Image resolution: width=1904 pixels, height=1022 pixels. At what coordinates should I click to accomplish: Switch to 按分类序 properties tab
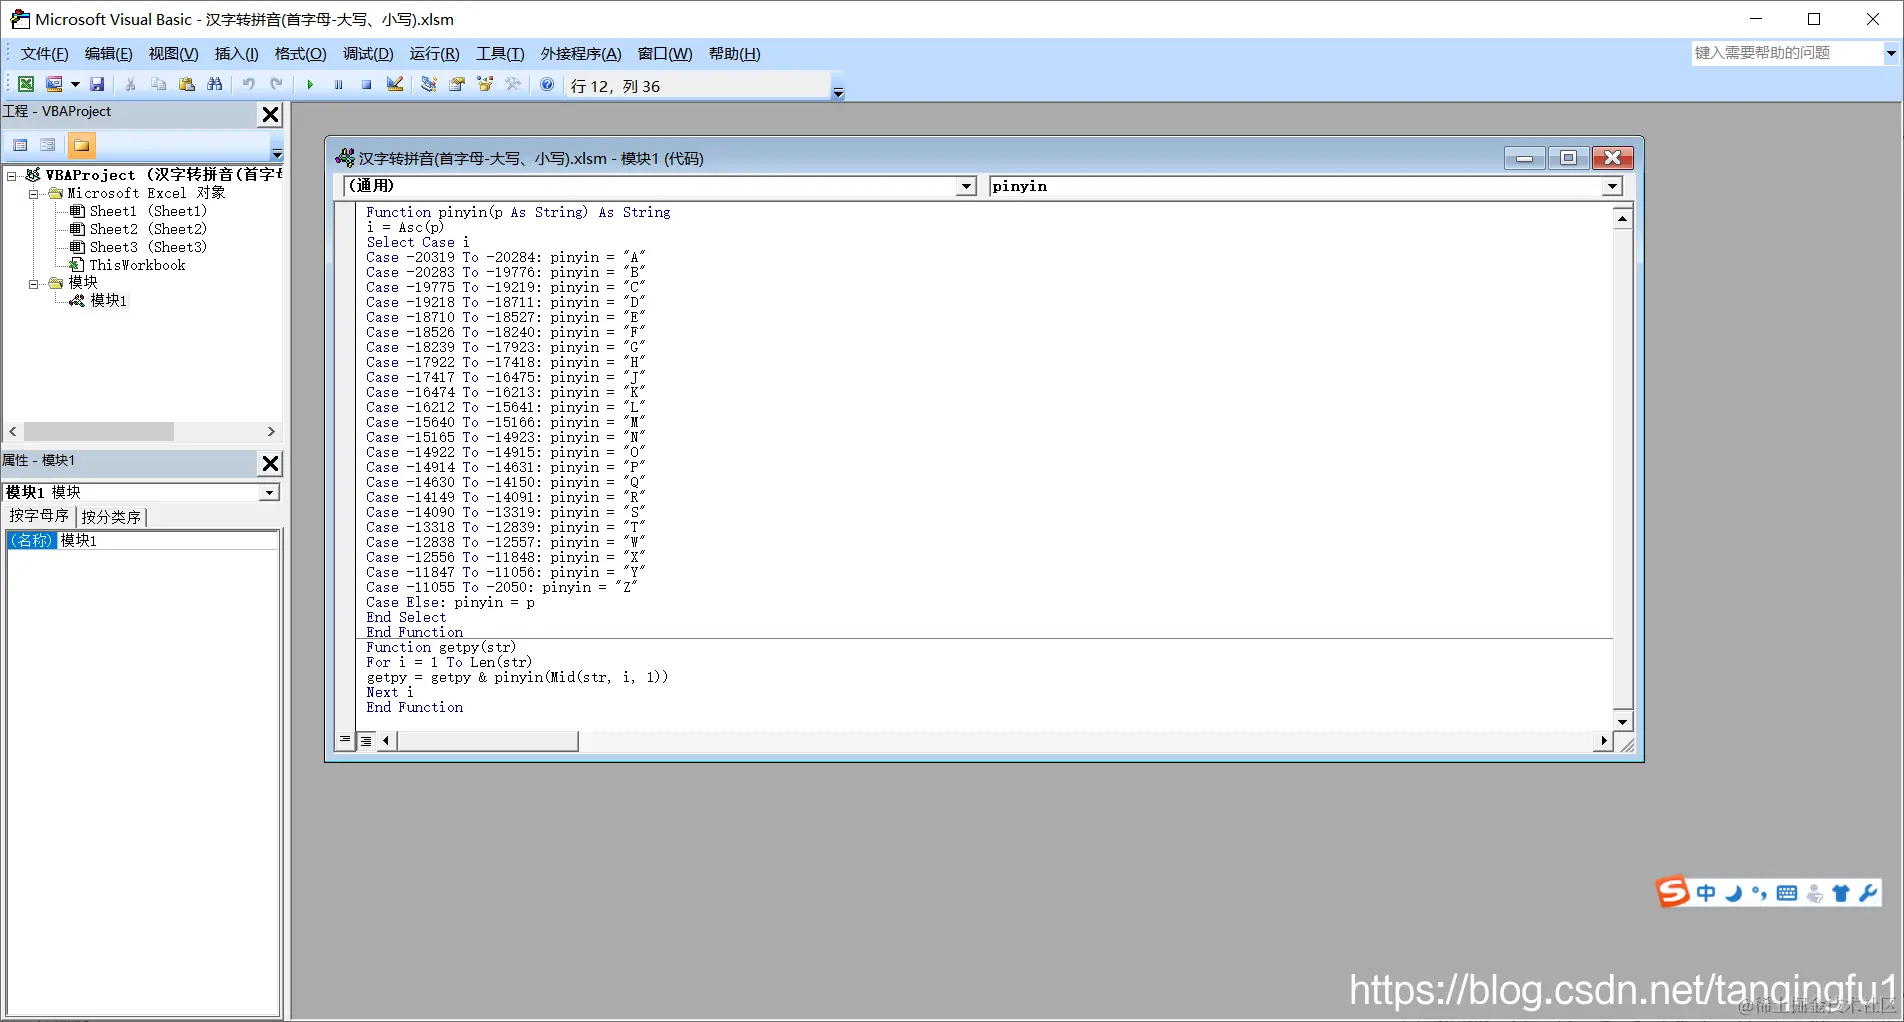tap(111, 517)
